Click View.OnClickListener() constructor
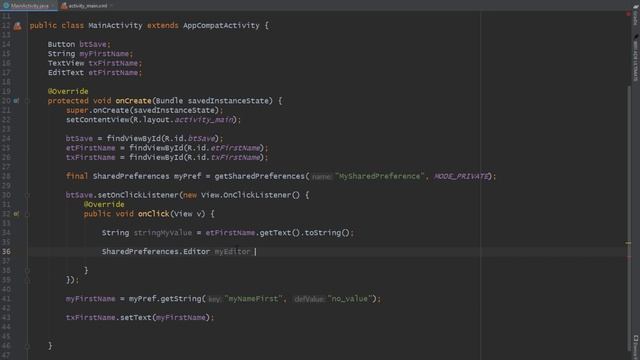The image size is (640, 360). [x=250, y=195]
